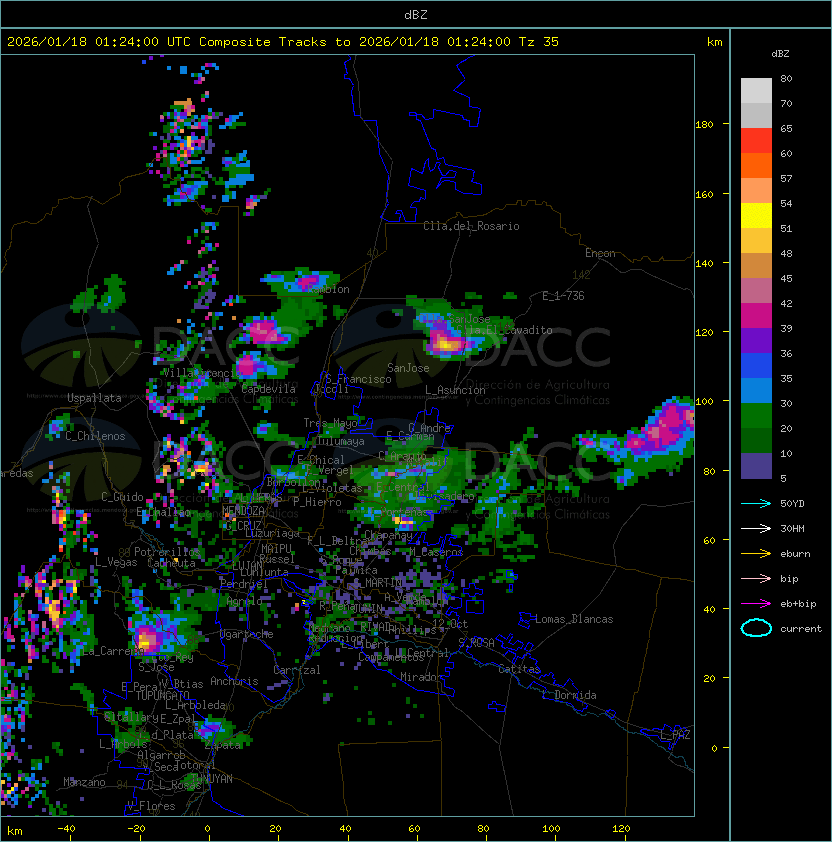Viewport: 832px width, 842px height.
Task: Click the 'Tz 35' text in header
Action: [539, 42]
